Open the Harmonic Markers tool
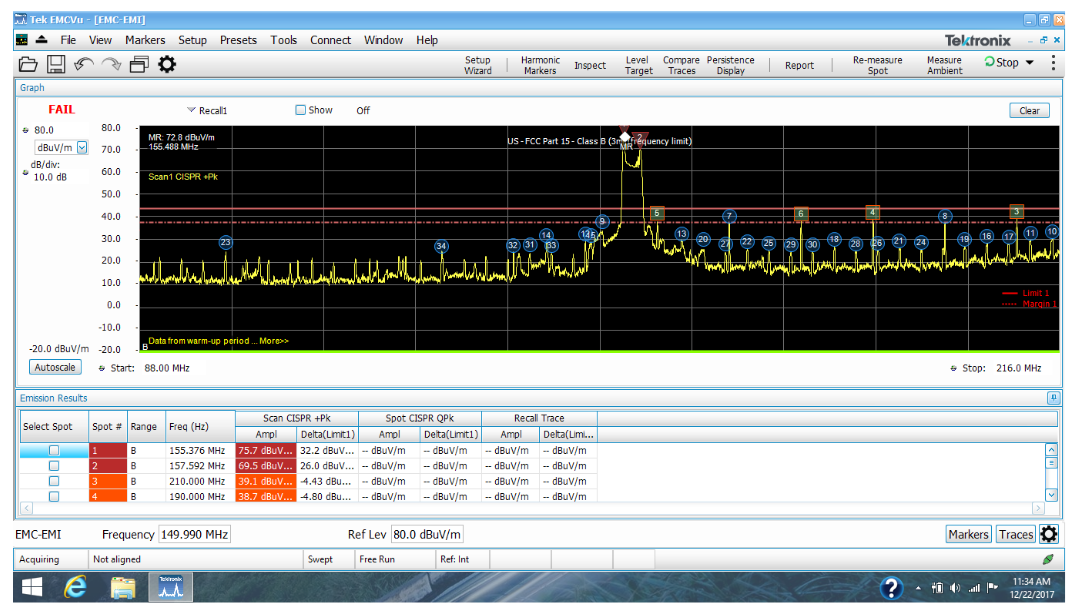 (x=540, y=64)
